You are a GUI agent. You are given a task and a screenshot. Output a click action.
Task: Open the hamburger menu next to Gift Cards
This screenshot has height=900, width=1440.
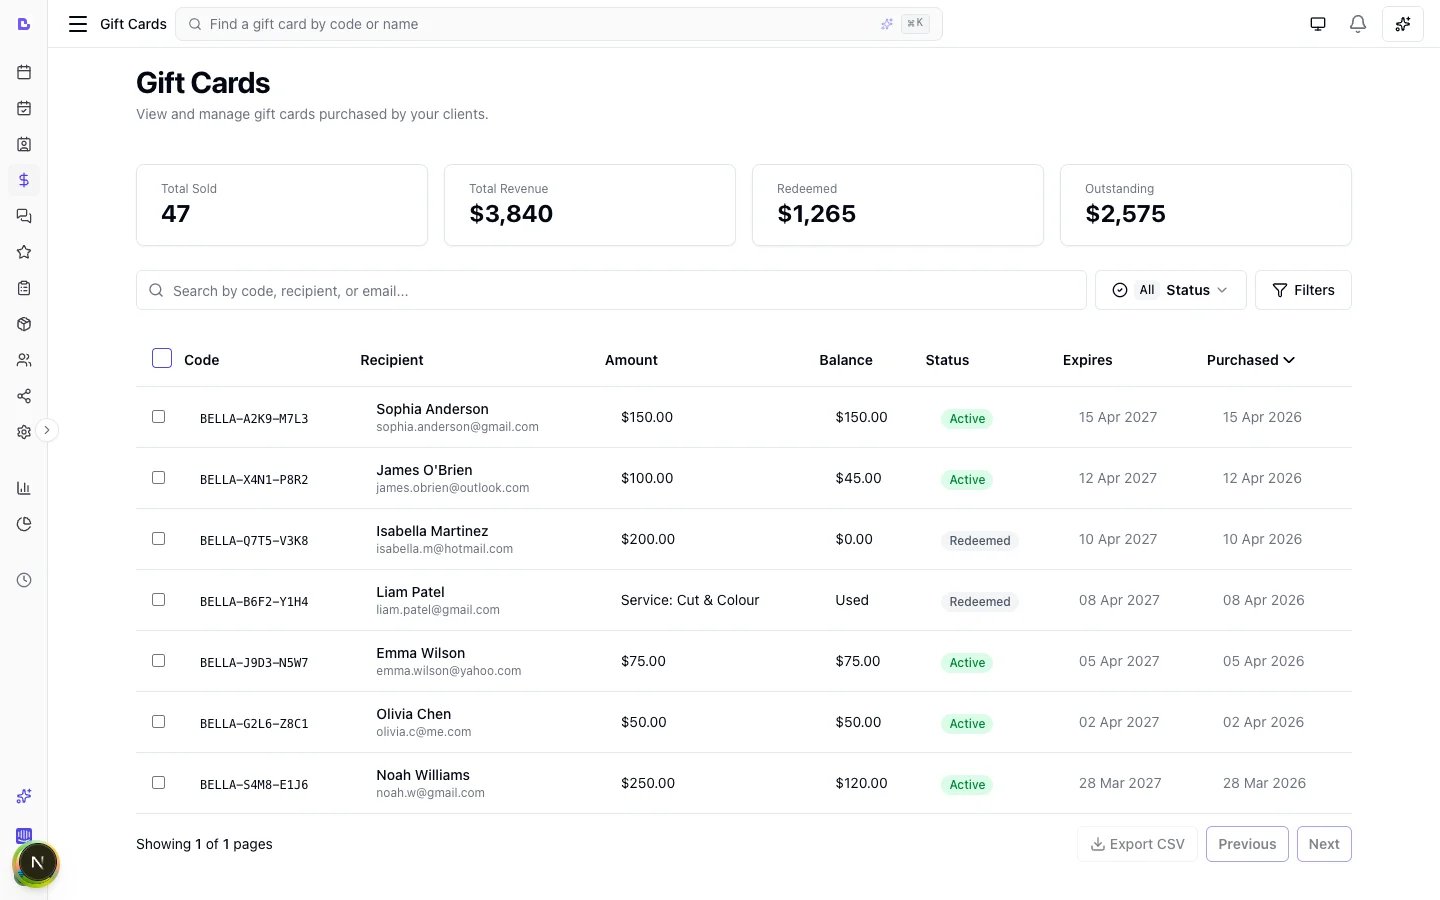click(x=78, y=24)
